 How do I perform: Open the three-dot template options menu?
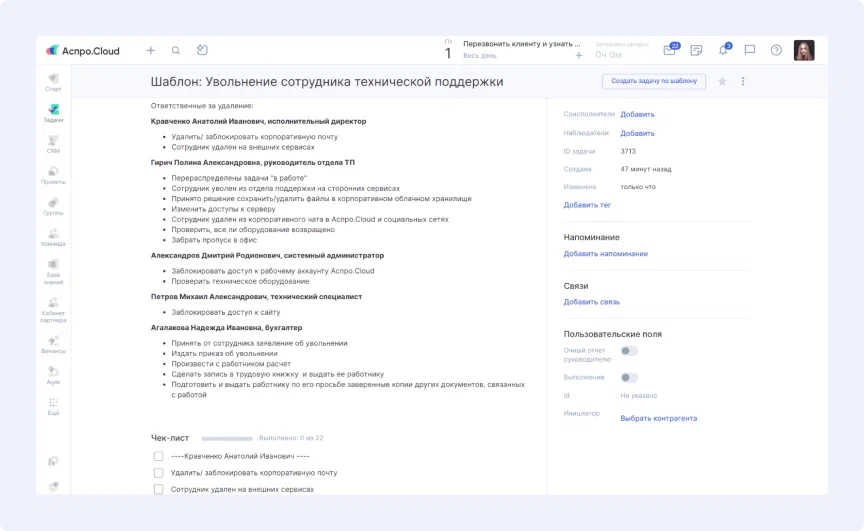point(743,82)
